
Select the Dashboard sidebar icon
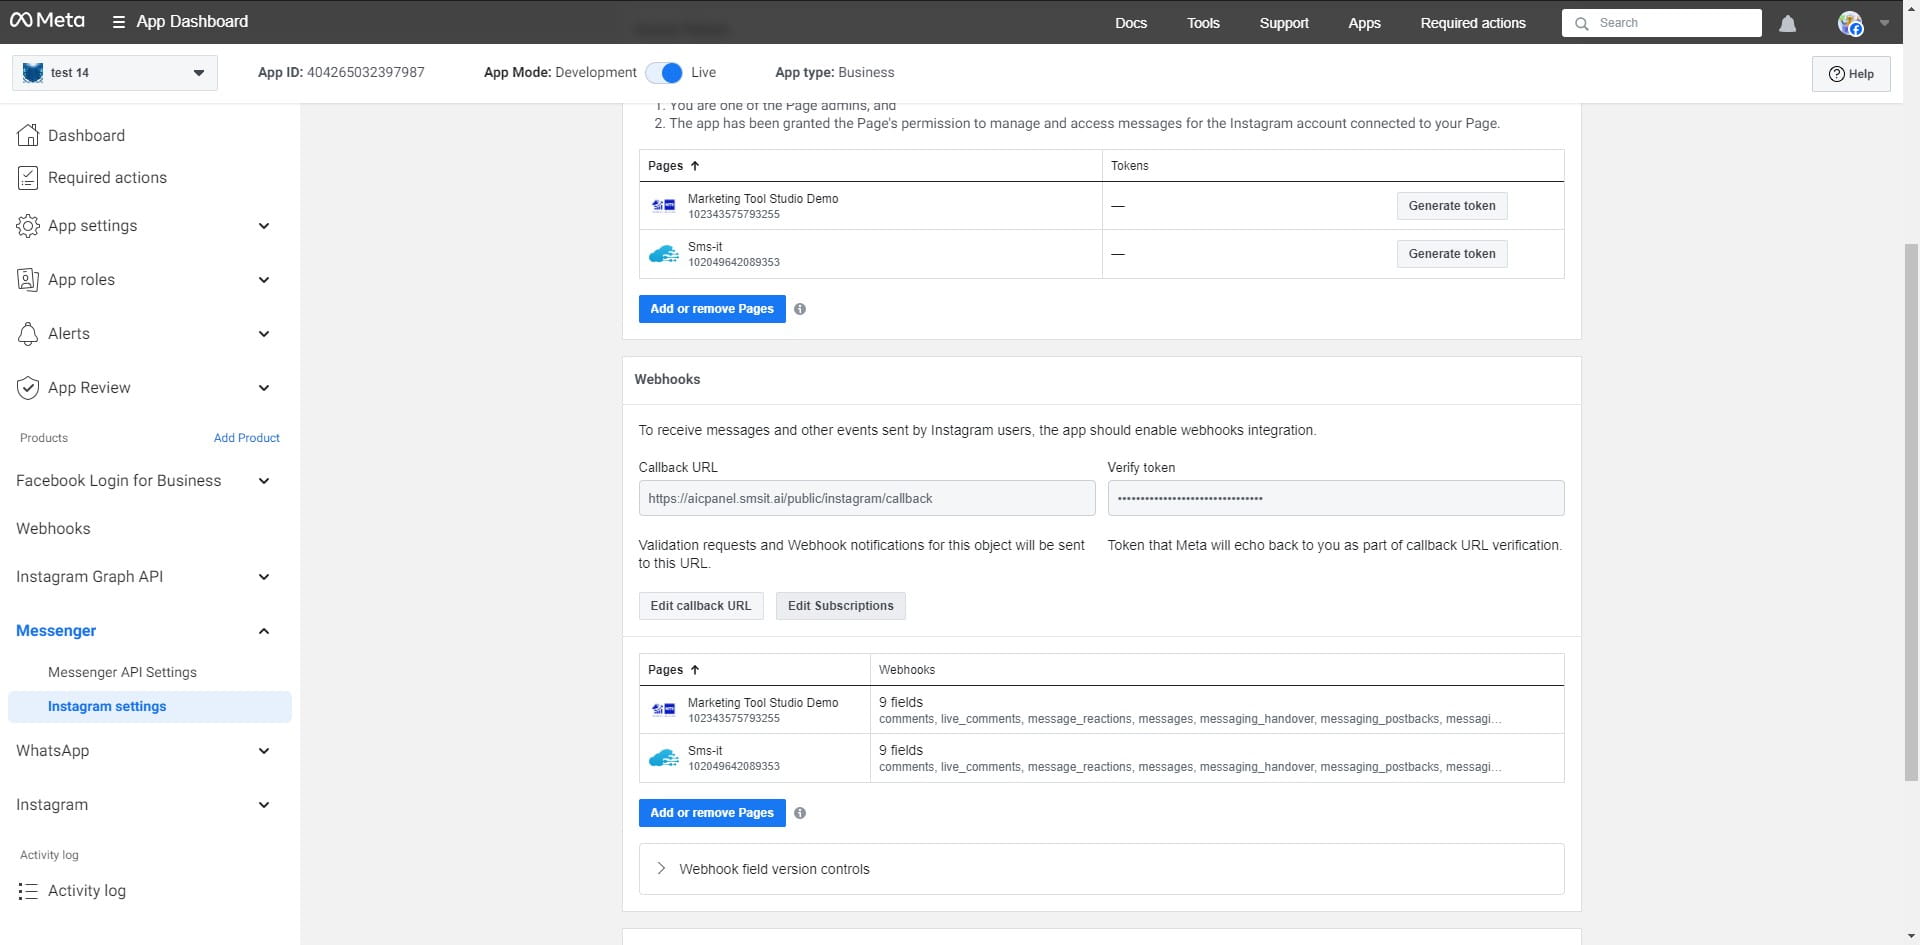pyautogui.click(x=28, y=135)
